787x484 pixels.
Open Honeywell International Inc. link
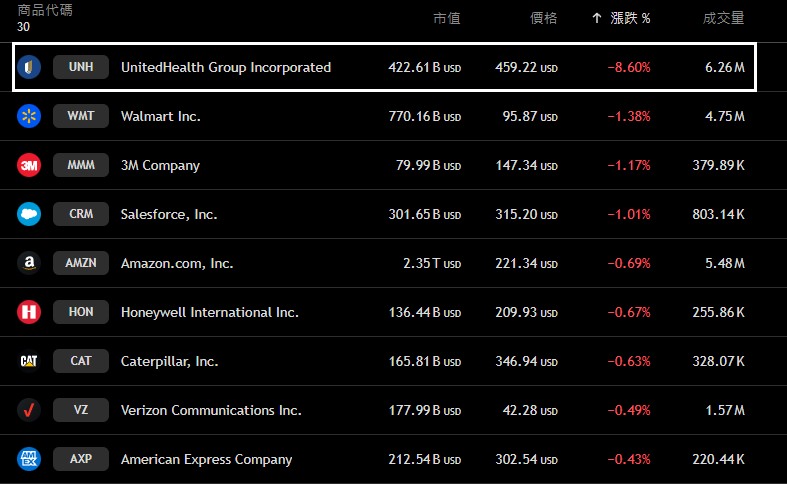(209, 312)
